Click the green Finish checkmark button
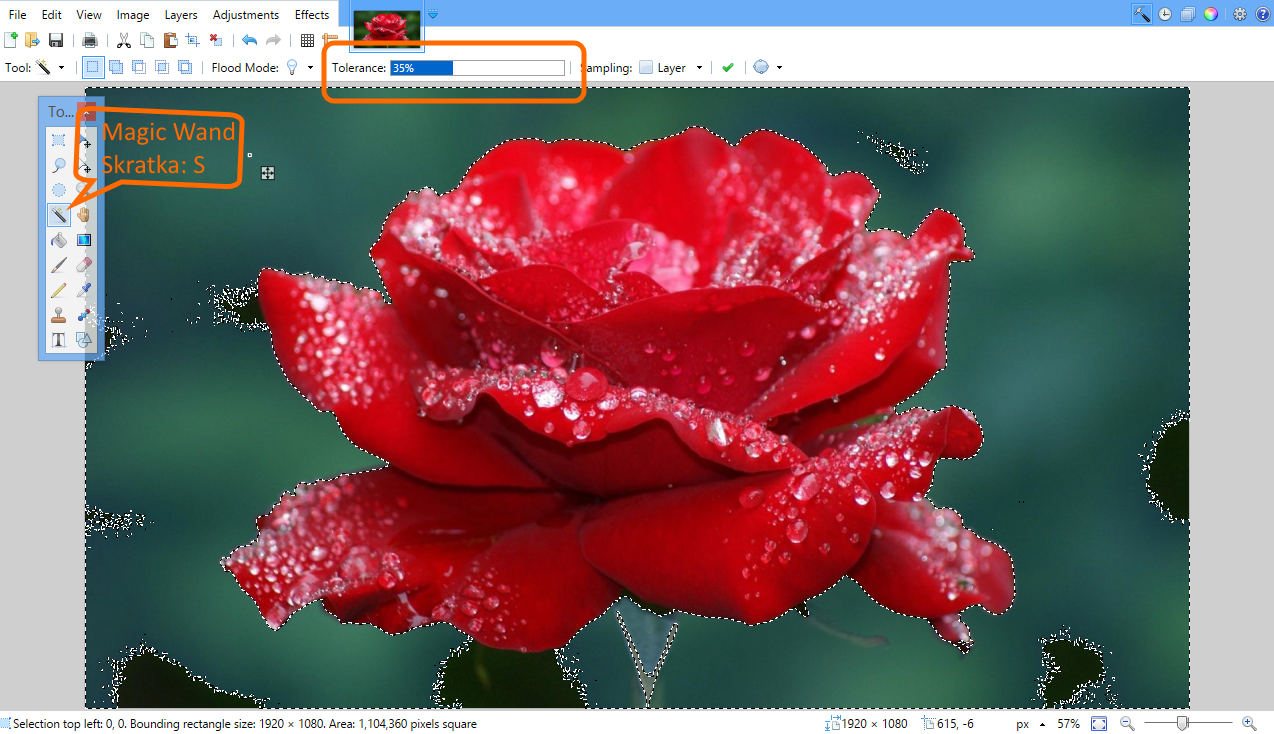The width and height of the screenshot is (1274, 734). point(728,67)
